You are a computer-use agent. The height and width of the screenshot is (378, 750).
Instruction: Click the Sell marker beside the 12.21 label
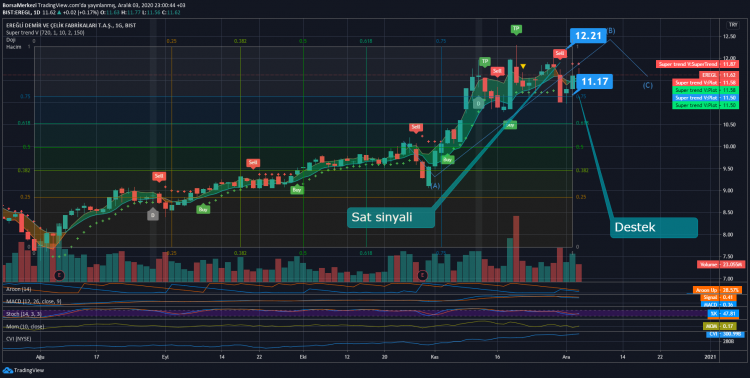(x=560, y=54)
